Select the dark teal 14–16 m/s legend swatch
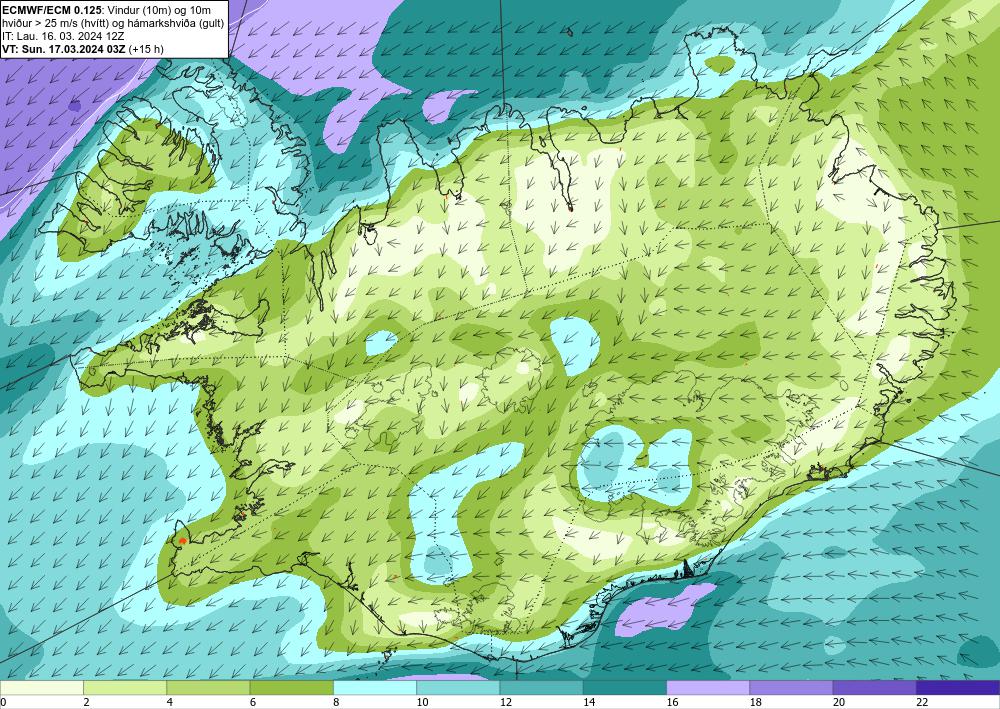Screen dimensions: 1000x709 tap(625, 688)
